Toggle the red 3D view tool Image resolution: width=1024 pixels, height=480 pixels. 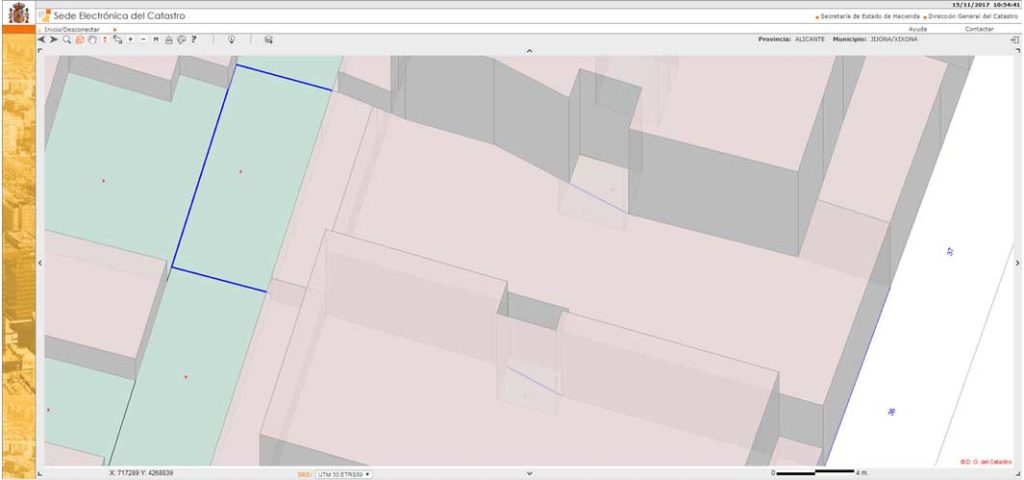pyautogui.click(x=78, y=39)
